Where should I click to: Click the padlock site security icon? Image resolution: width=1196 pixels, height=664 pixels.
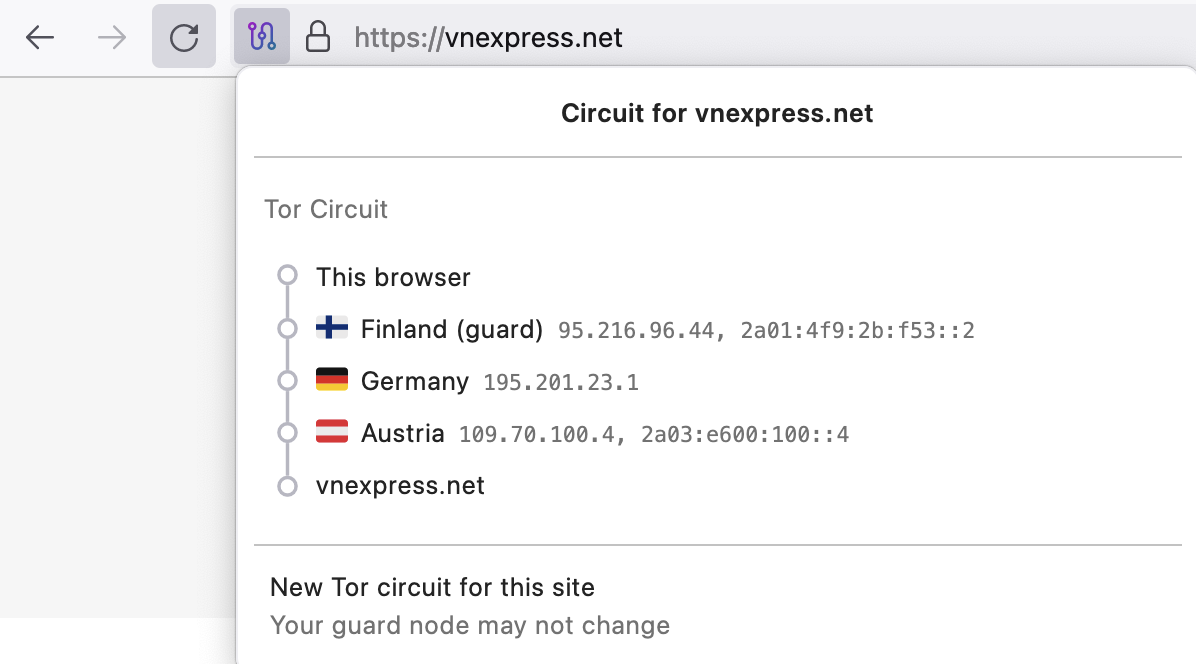318,38
